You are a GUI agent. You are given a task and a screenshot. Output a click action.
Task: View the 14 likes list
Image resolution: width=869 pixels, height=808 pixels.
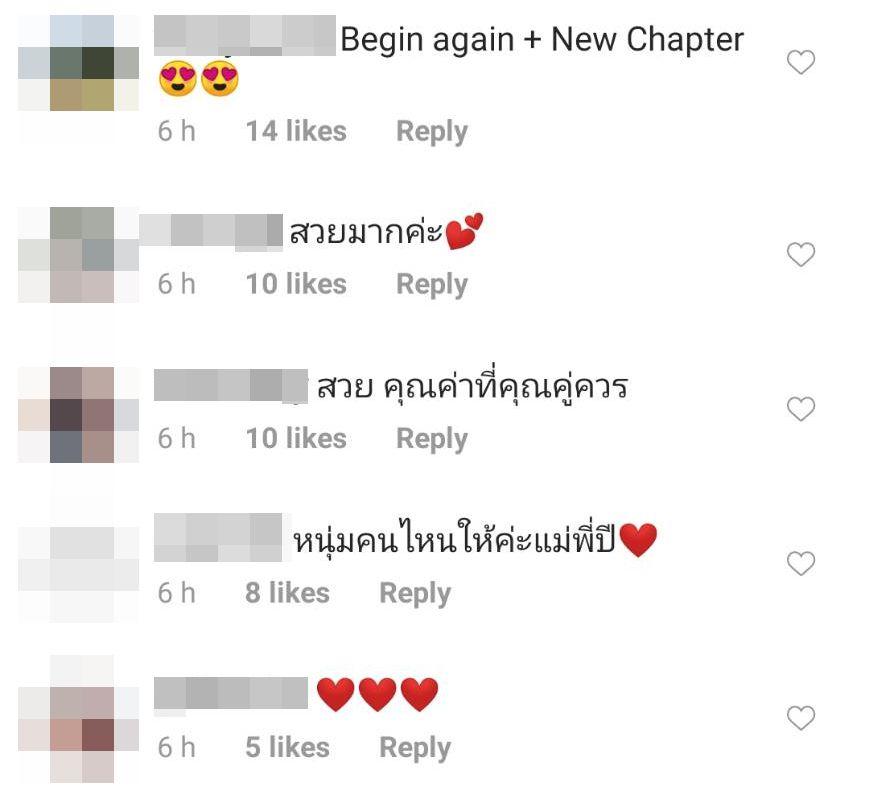296,131
